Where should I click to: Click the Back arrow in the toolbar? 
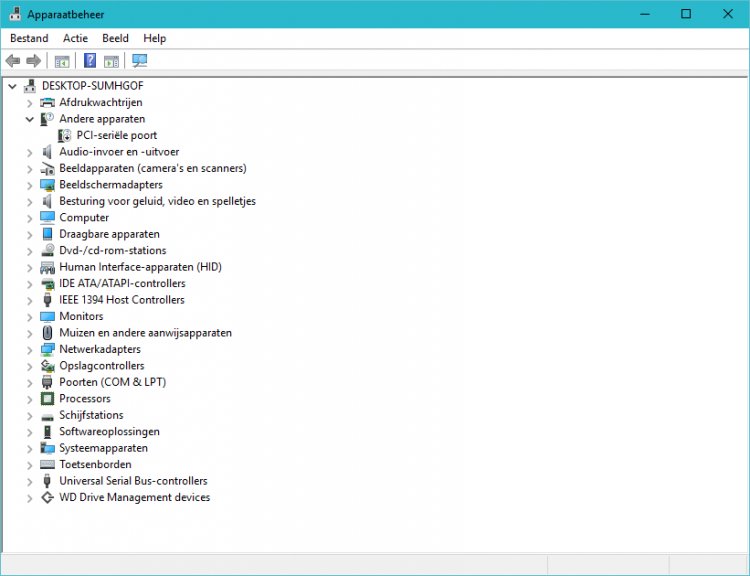point(14,61)
